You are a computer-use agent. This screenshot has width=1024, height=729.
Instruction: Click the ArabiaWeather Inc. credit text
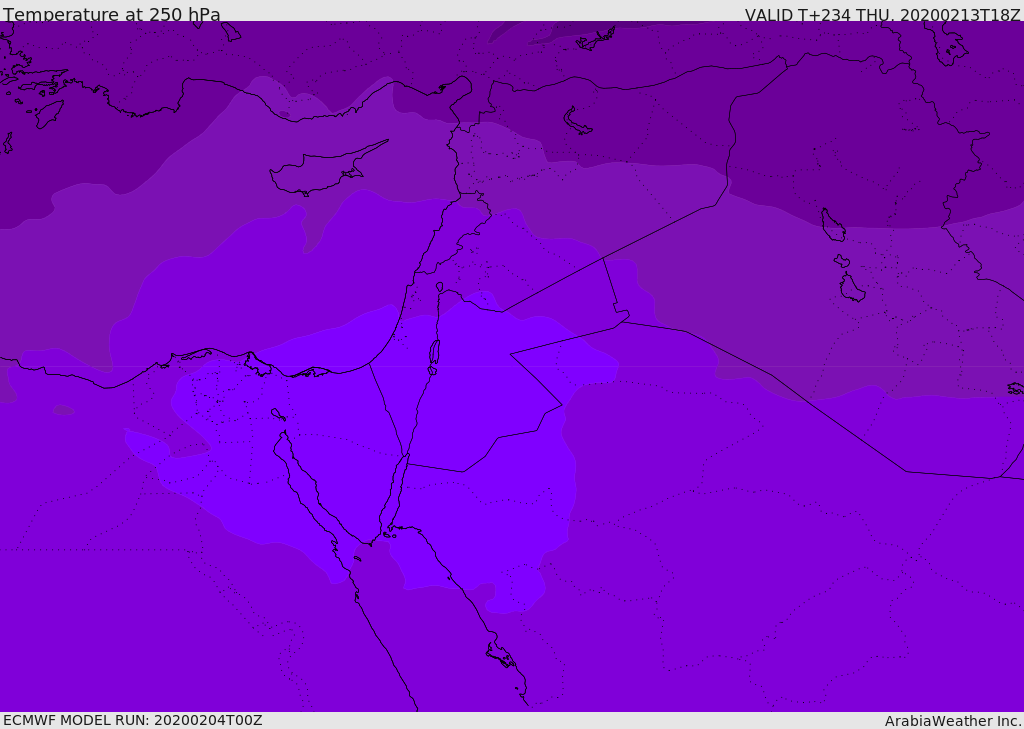pyautogui.click(x=953, y=721)
